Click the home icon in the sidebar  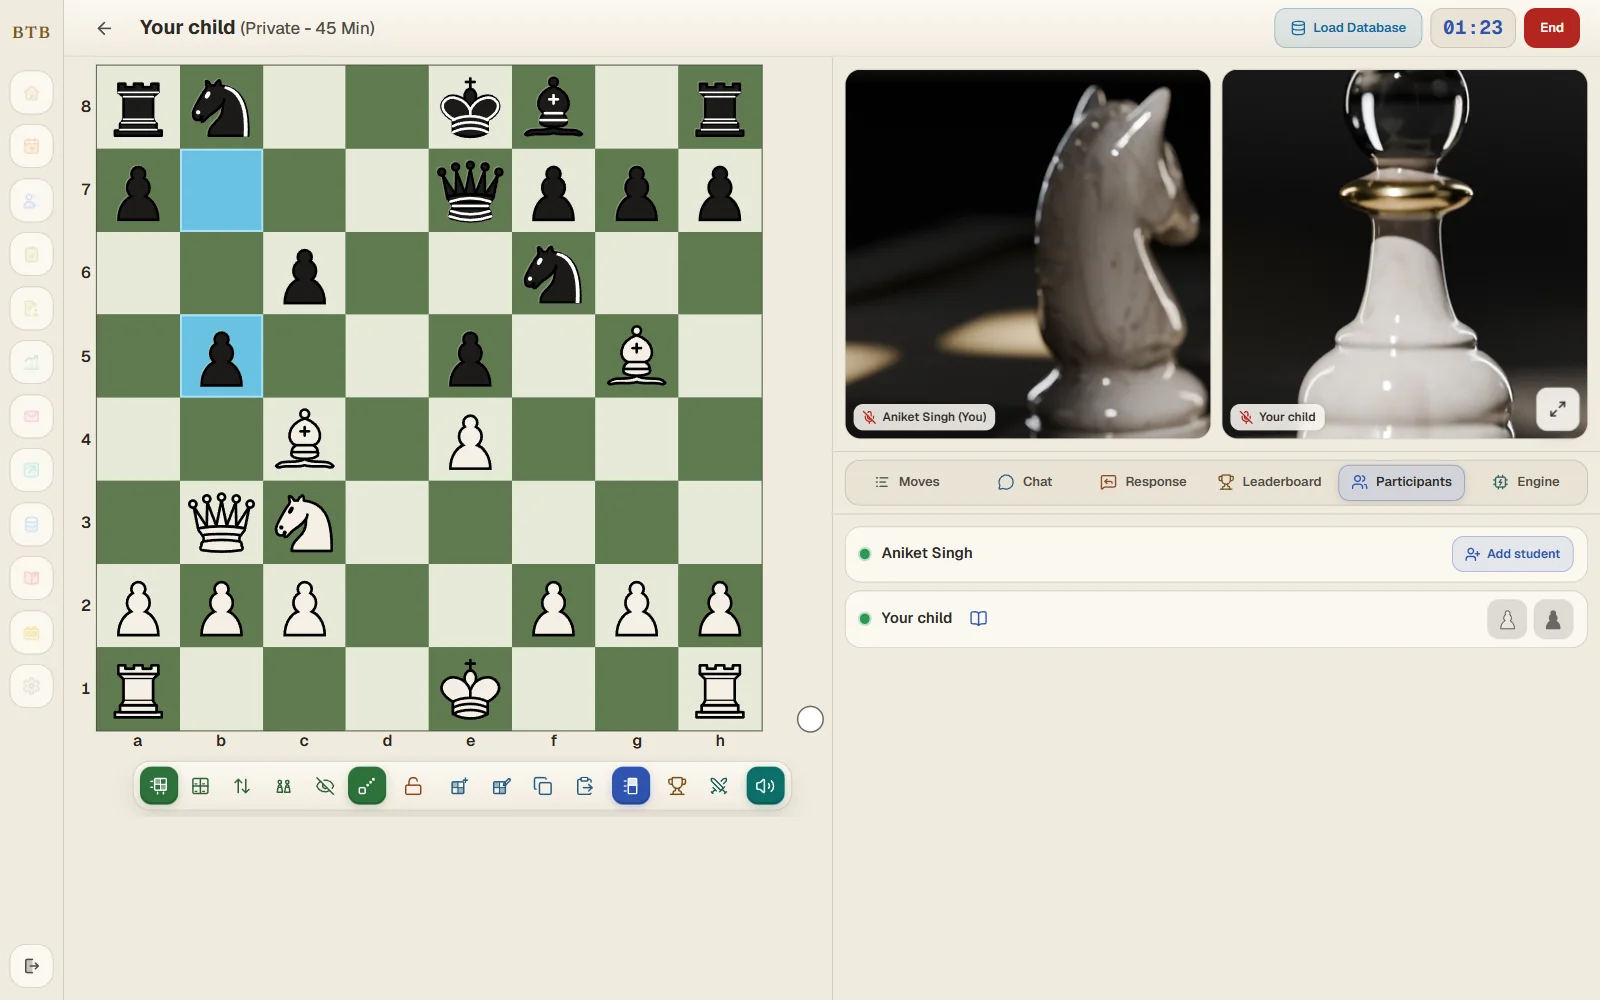[x=32, y=93]
